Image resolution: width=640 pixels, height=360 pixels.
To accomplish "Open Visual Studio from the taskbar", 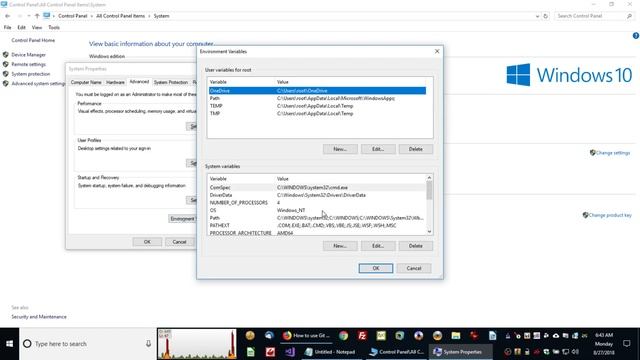I will click(x=289, y=352).
